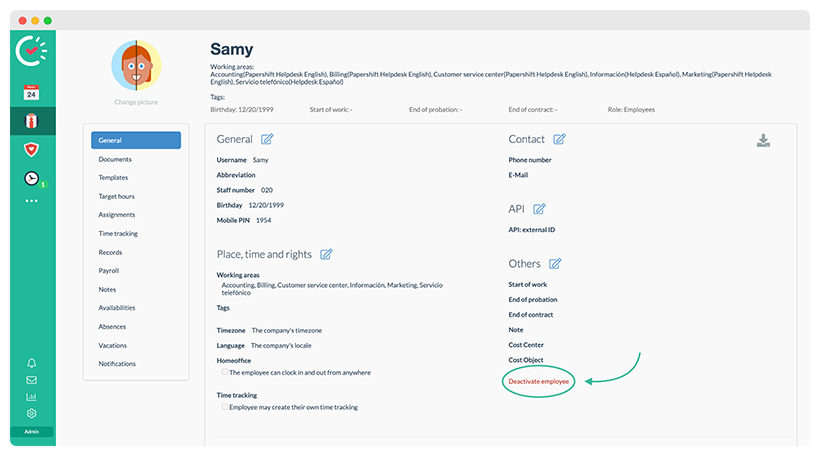The width and height of the screenshot is (820, 456).
Task: Open the Assignments tab
Action: point(117,214)
